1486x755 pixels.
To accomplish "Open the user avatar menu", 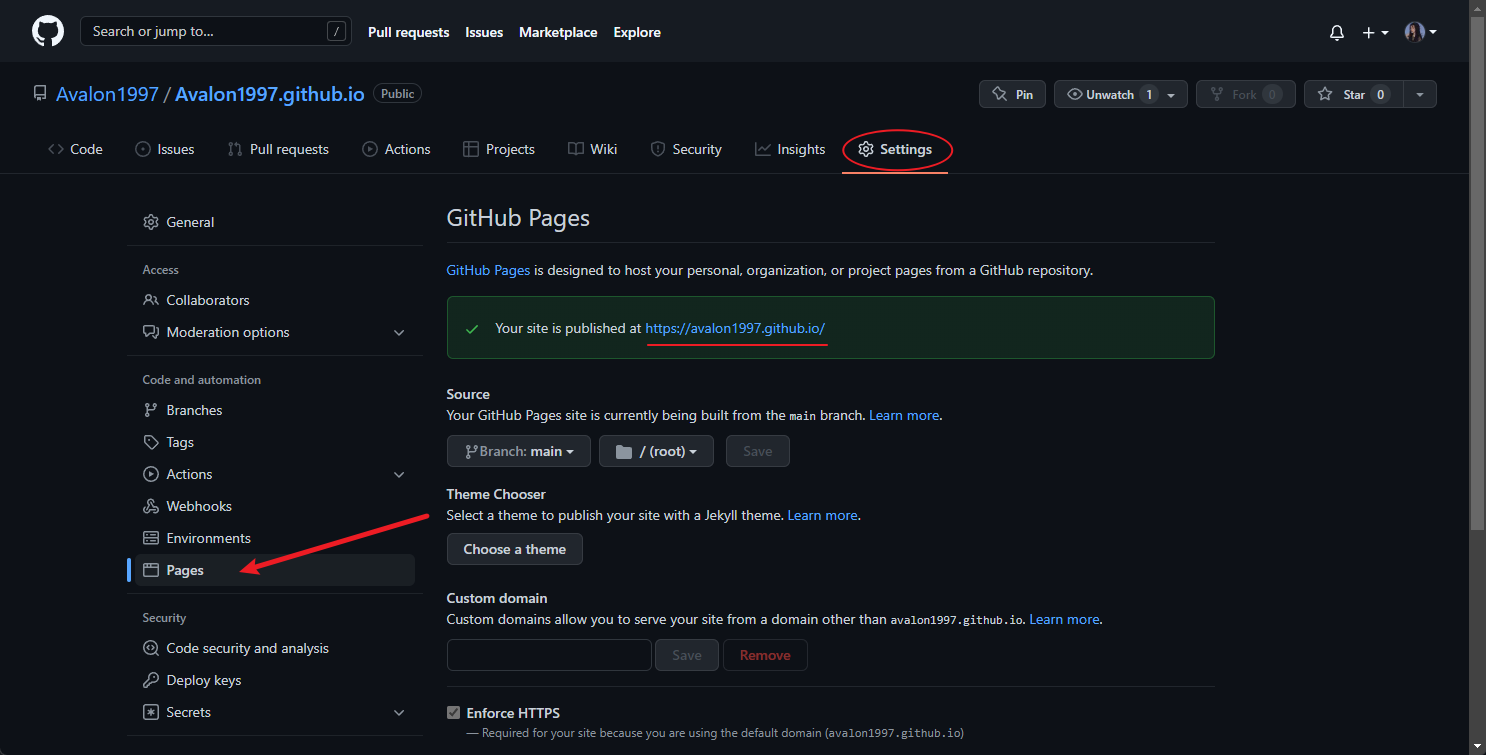I will [x=1420, y=33].
